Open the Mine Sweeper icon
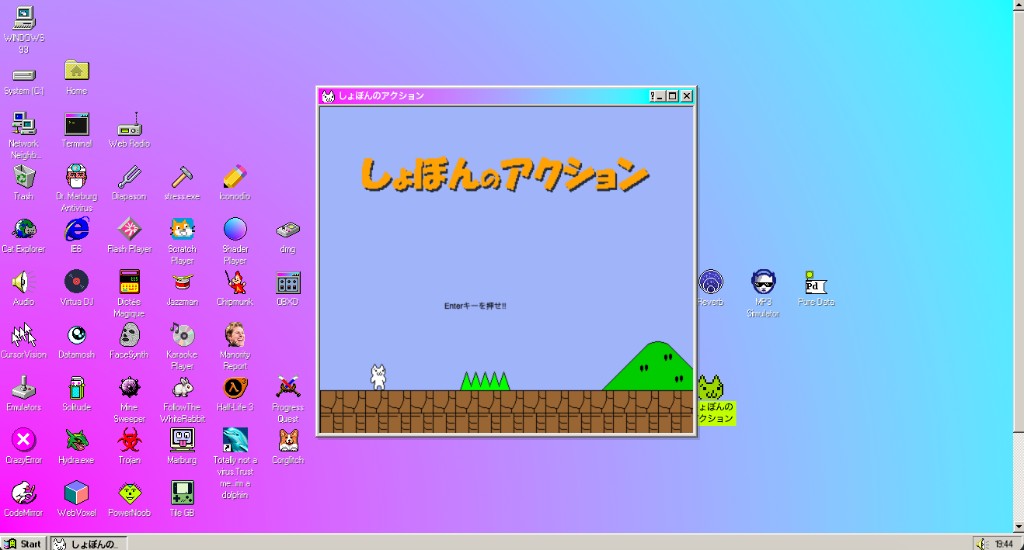The width and height of the screenshot is (1024, 550). click(129, 387)
